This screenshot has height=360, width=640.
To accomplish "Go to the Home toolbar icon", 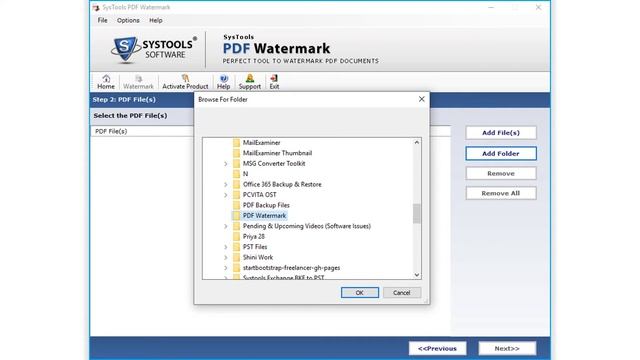I will (x=106, y=82).
